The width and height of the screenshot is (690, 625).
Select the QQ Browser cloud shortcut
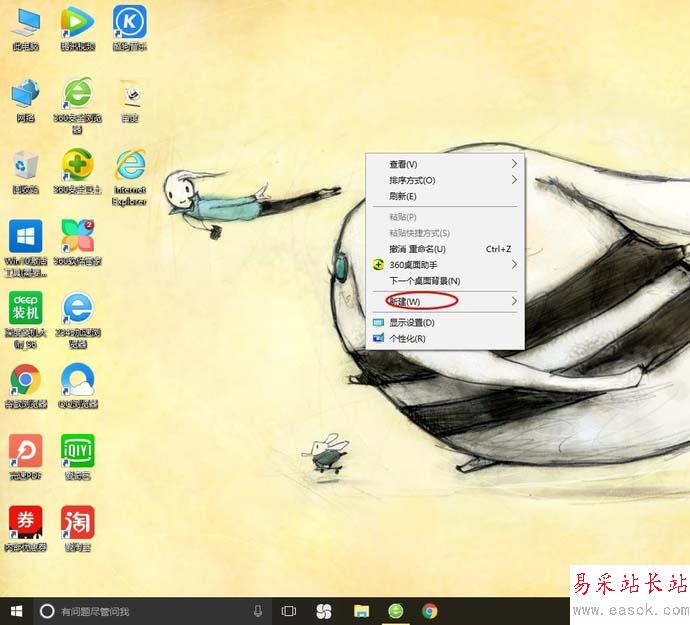click(x=77, y=386)
